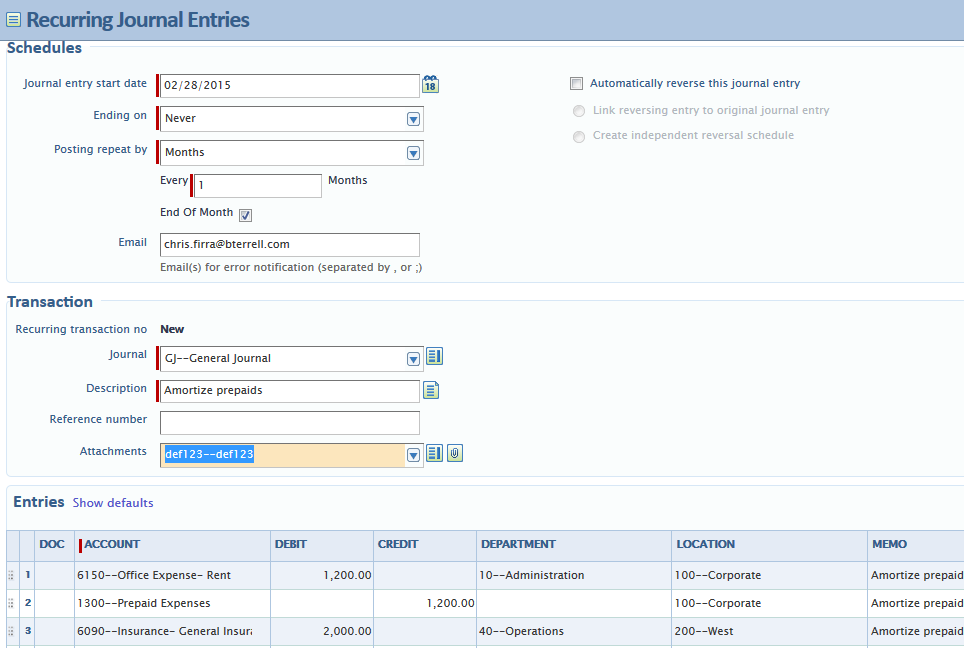Image resolution: width=964 pixels, height=648 pixels.
Task: Click debit amount 2,000.00 in row 3
Action: coord(322,631)
